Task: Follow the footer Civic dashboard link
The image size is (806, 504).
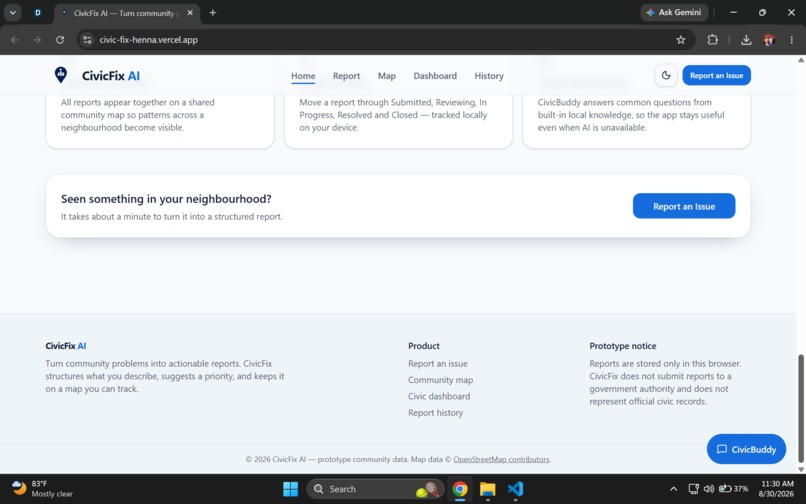Action: (439, 397)
